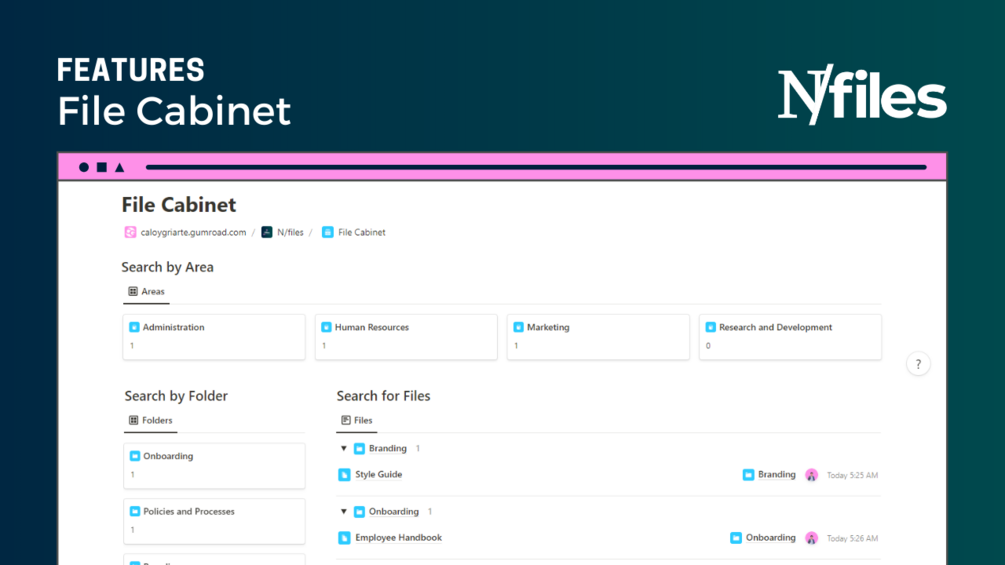Open the Employee Handbook file
Image resolution: width=1005 pixels, height=565 pixels.
tap(398, 537)
